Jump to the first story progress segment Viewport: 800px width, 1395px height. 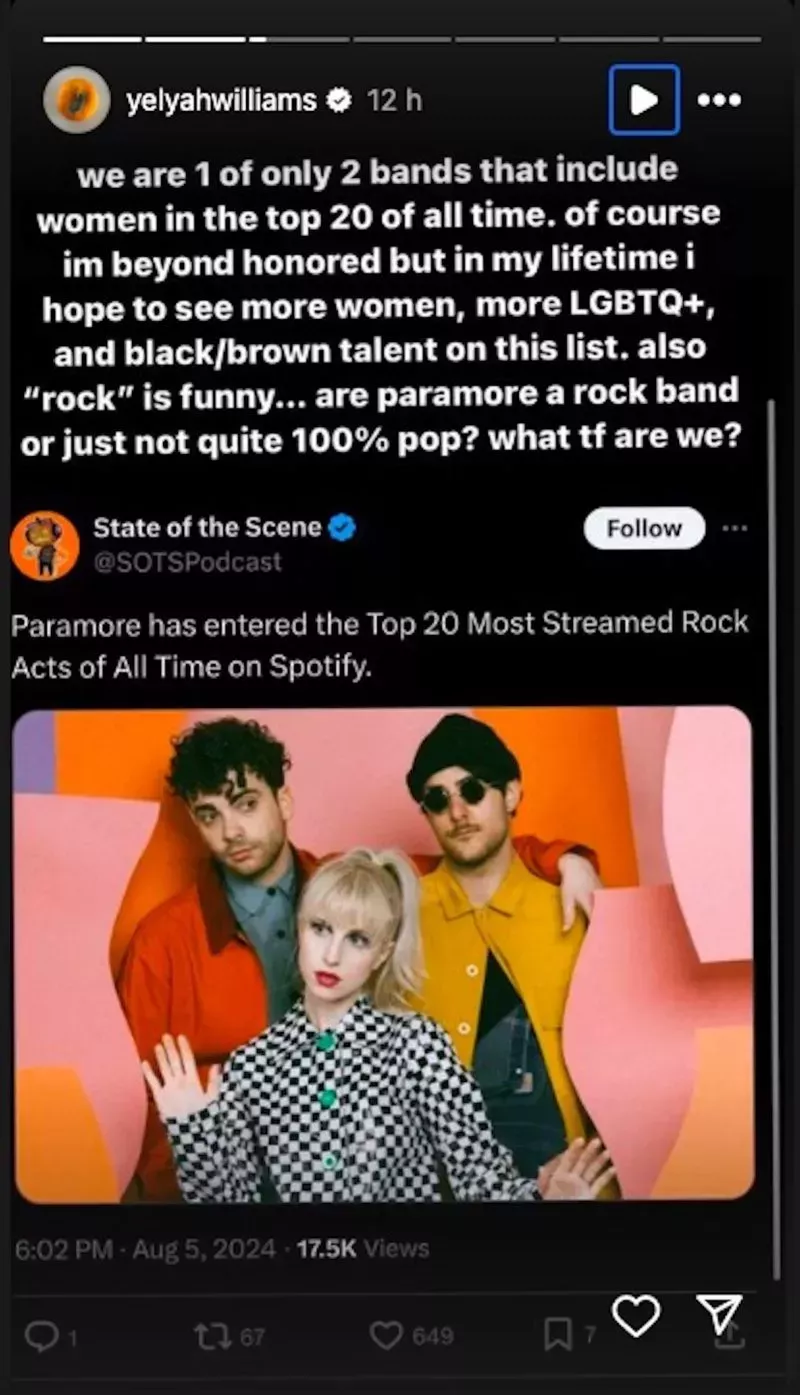(93, 39)
